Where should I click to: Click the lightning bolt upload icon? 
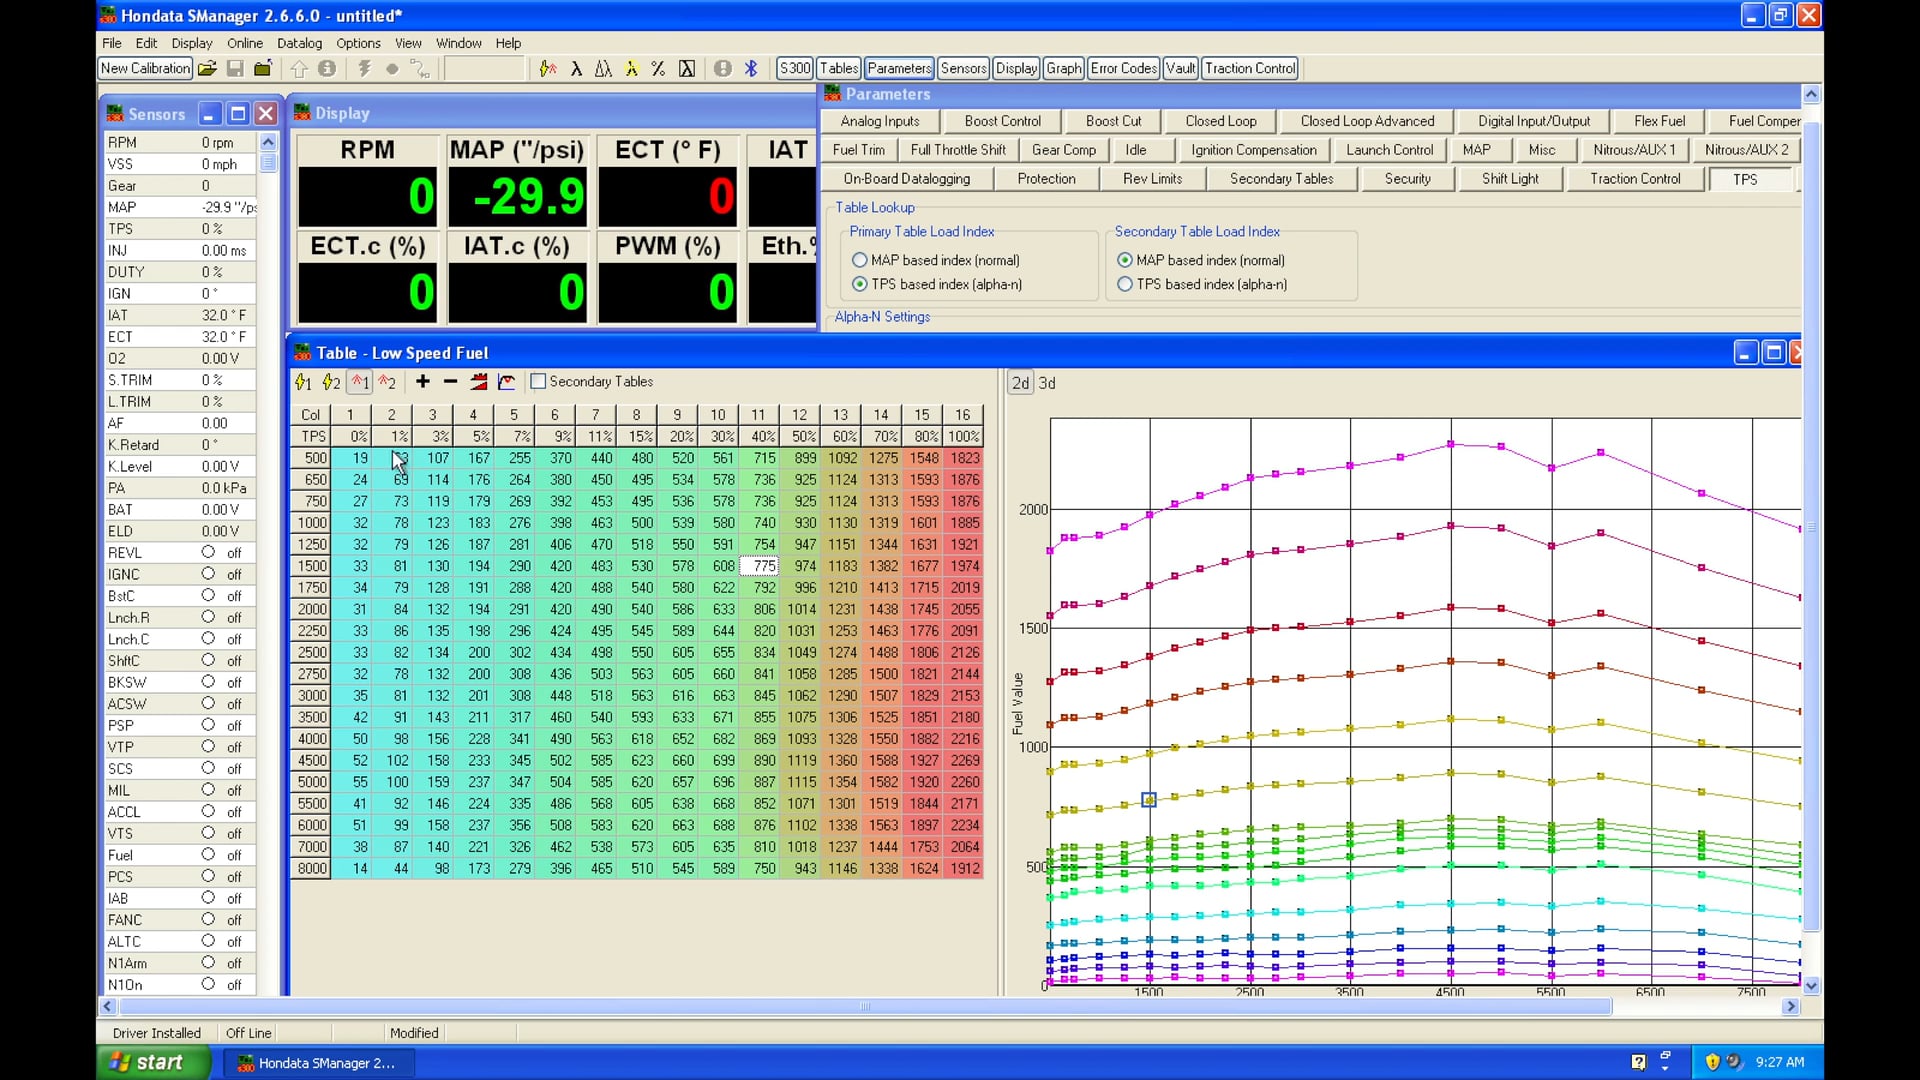364,68
